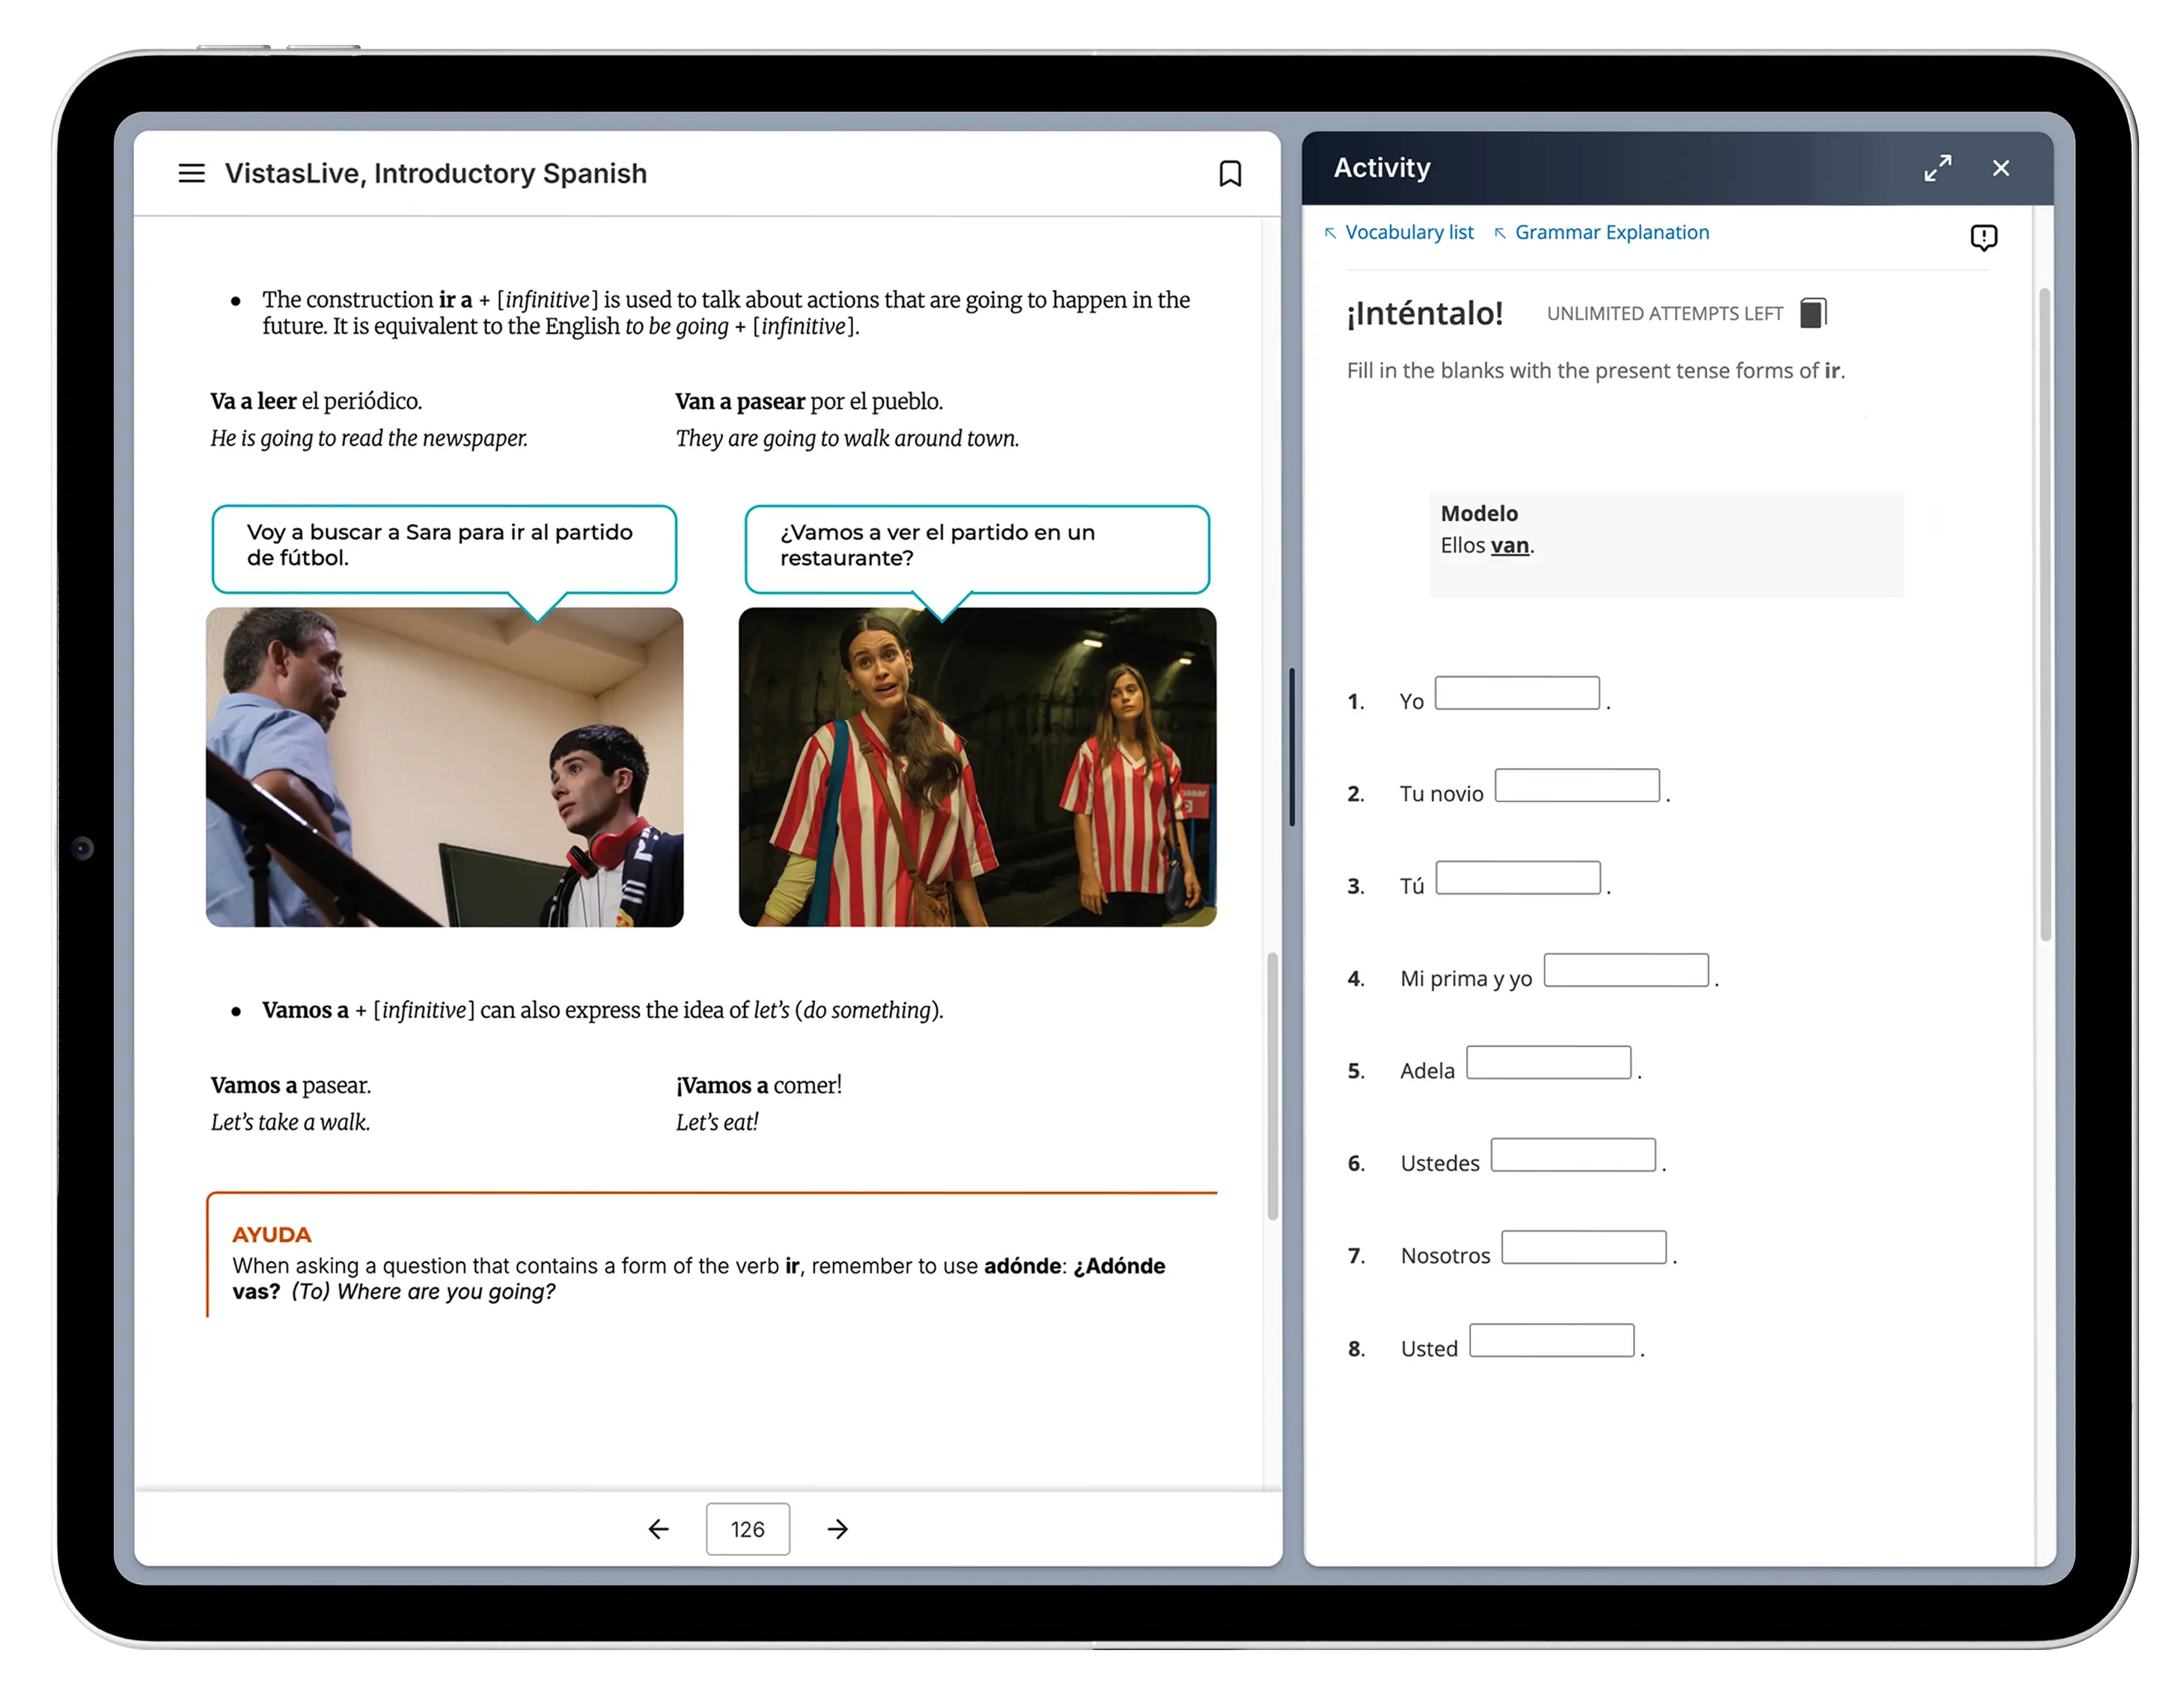Click the photo of man and boy on stairs
This screenshot has height=1695, width=2184.
pos(444,767)
